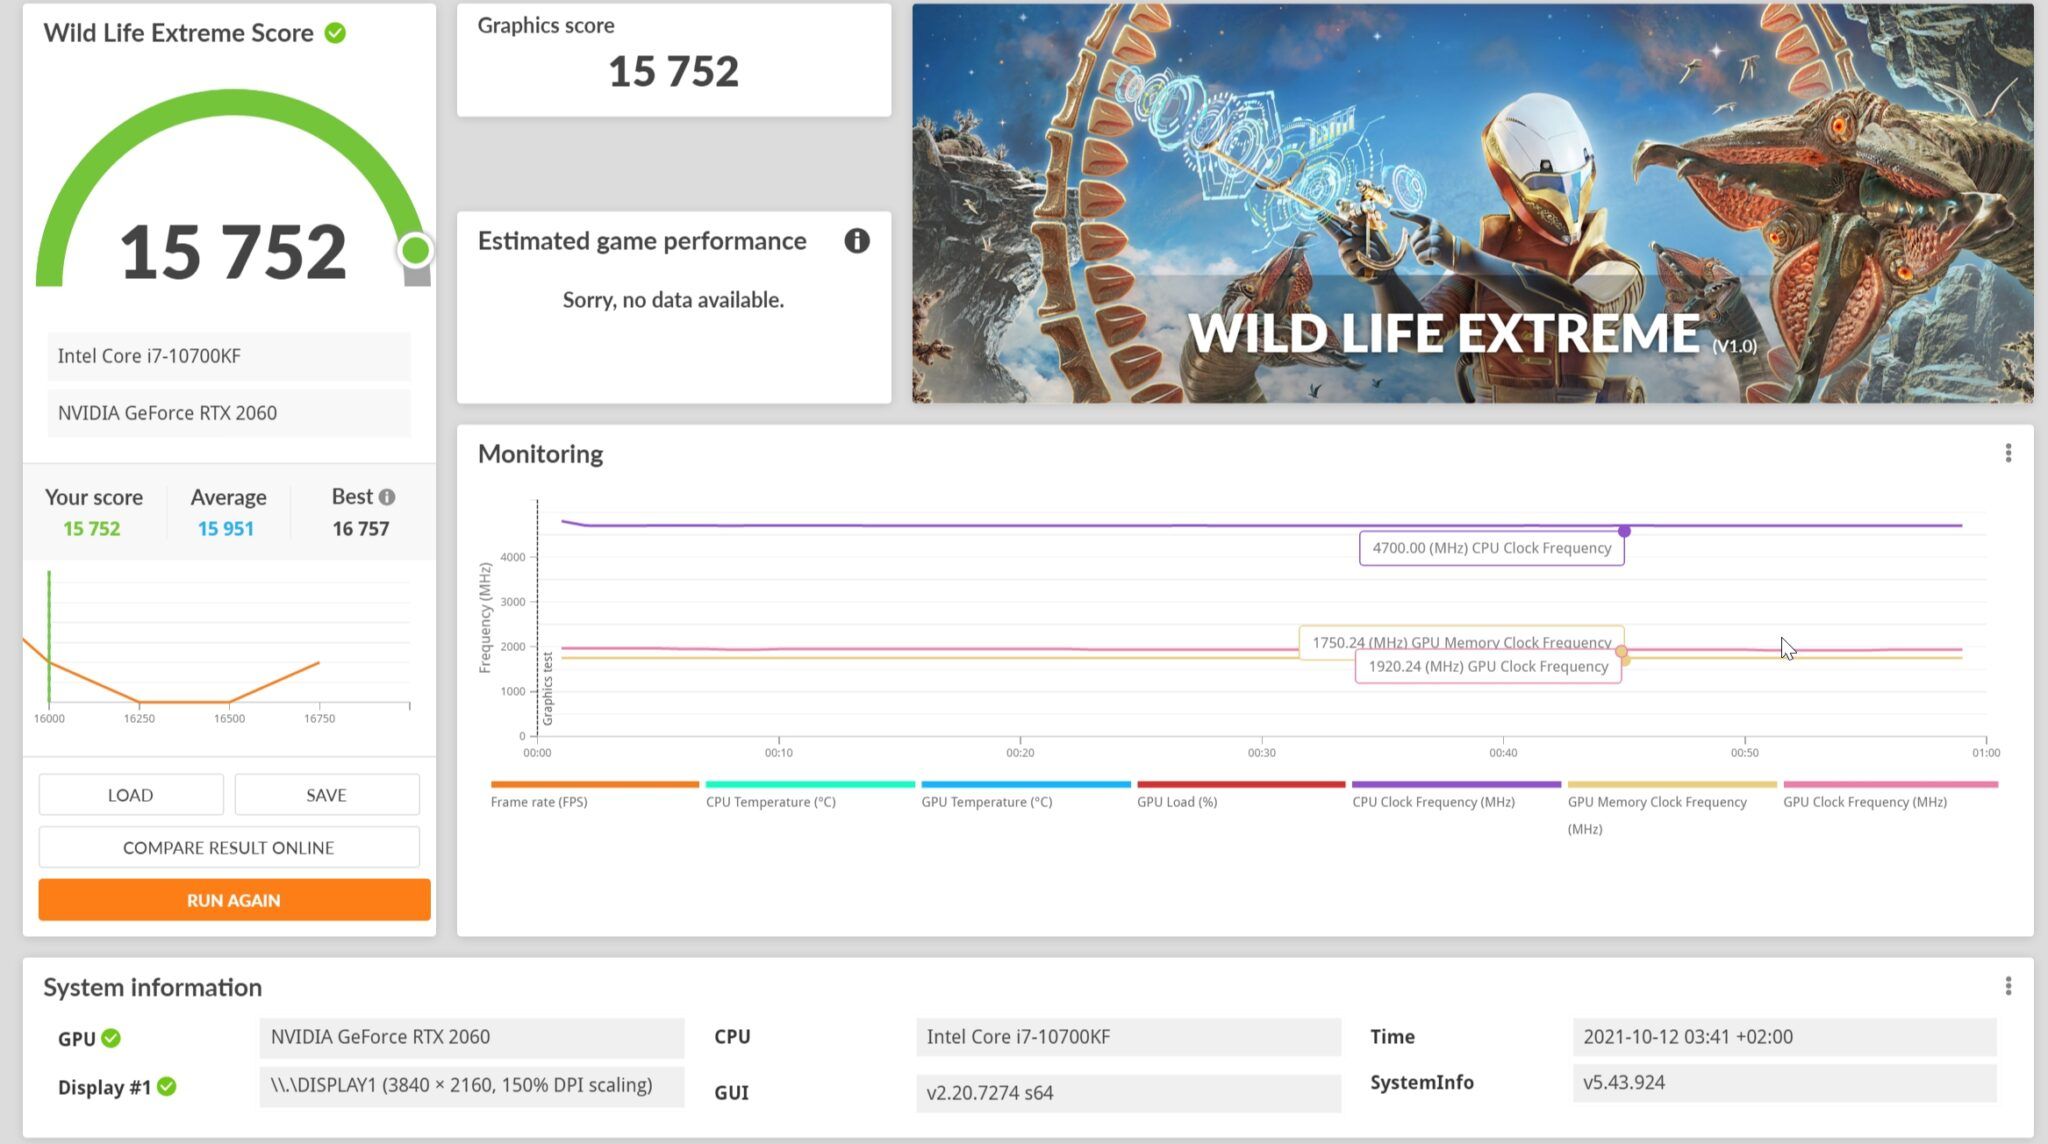Toggle GPU Clock Frequency legend swatch
The image size is (2048, 1144).
point(1891,785)
